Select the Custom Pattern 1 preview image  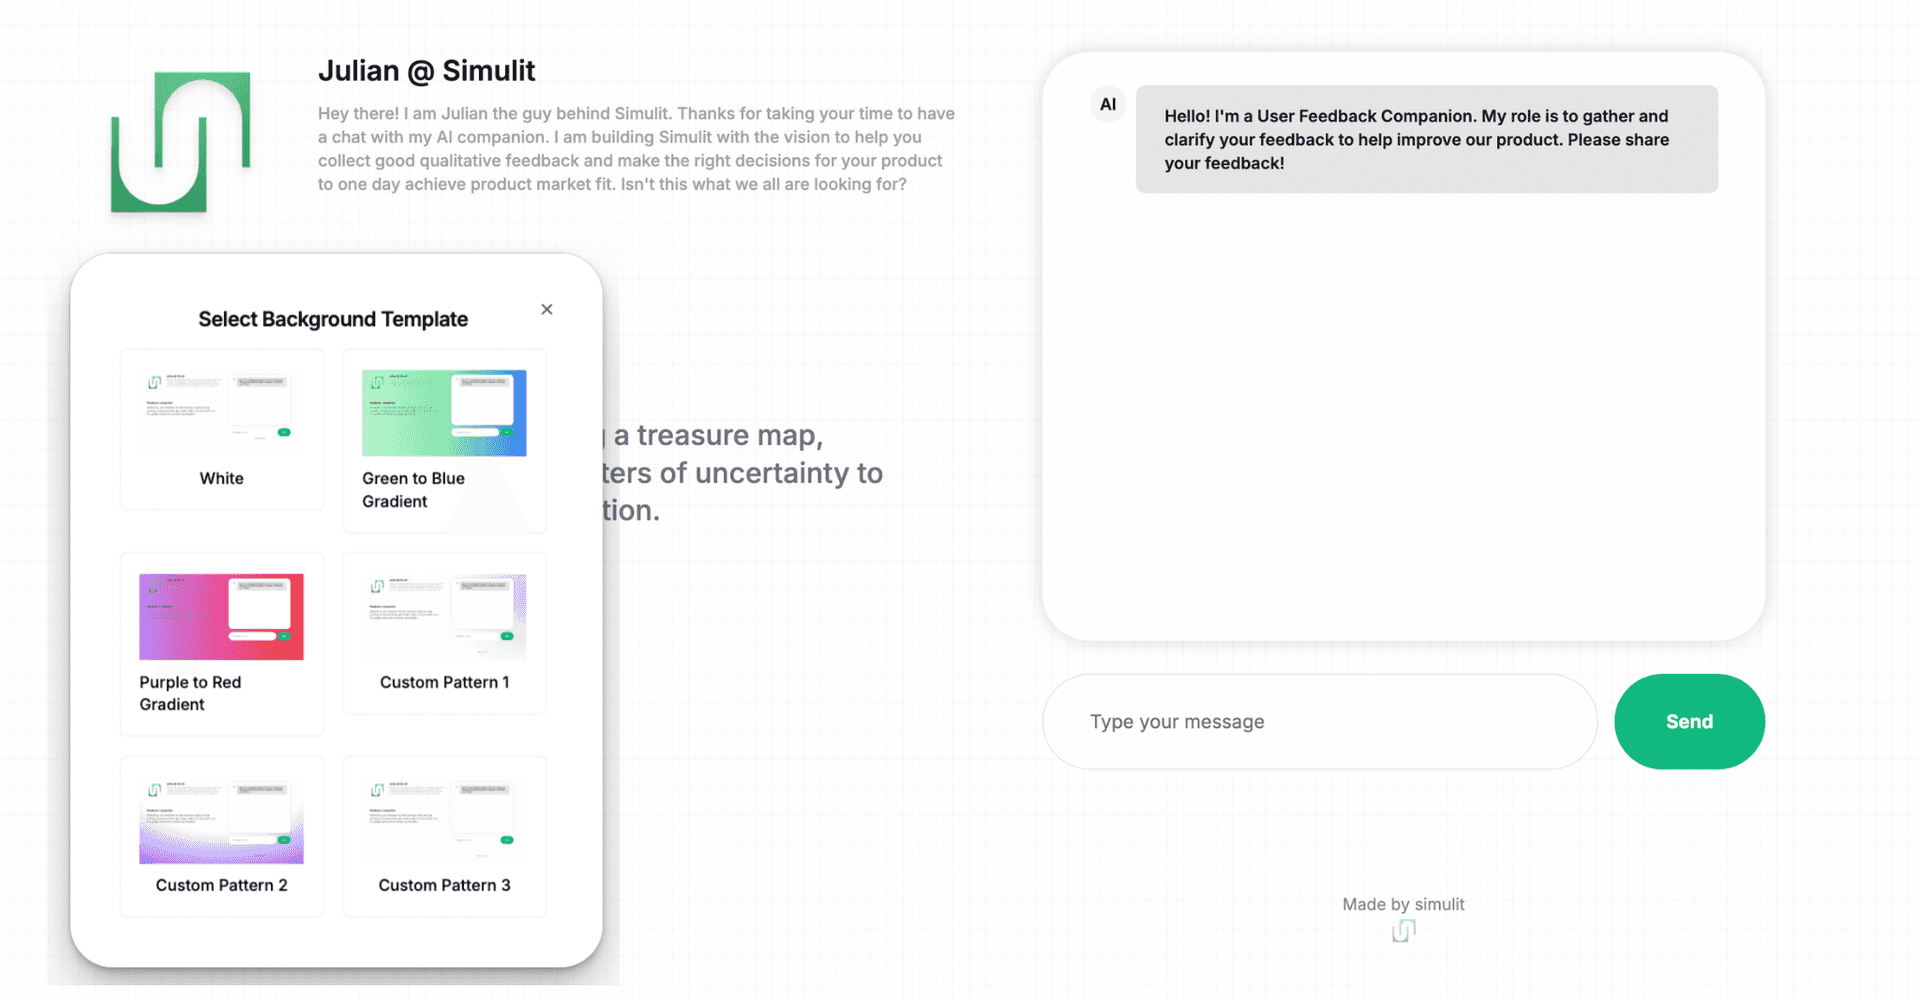444,616
